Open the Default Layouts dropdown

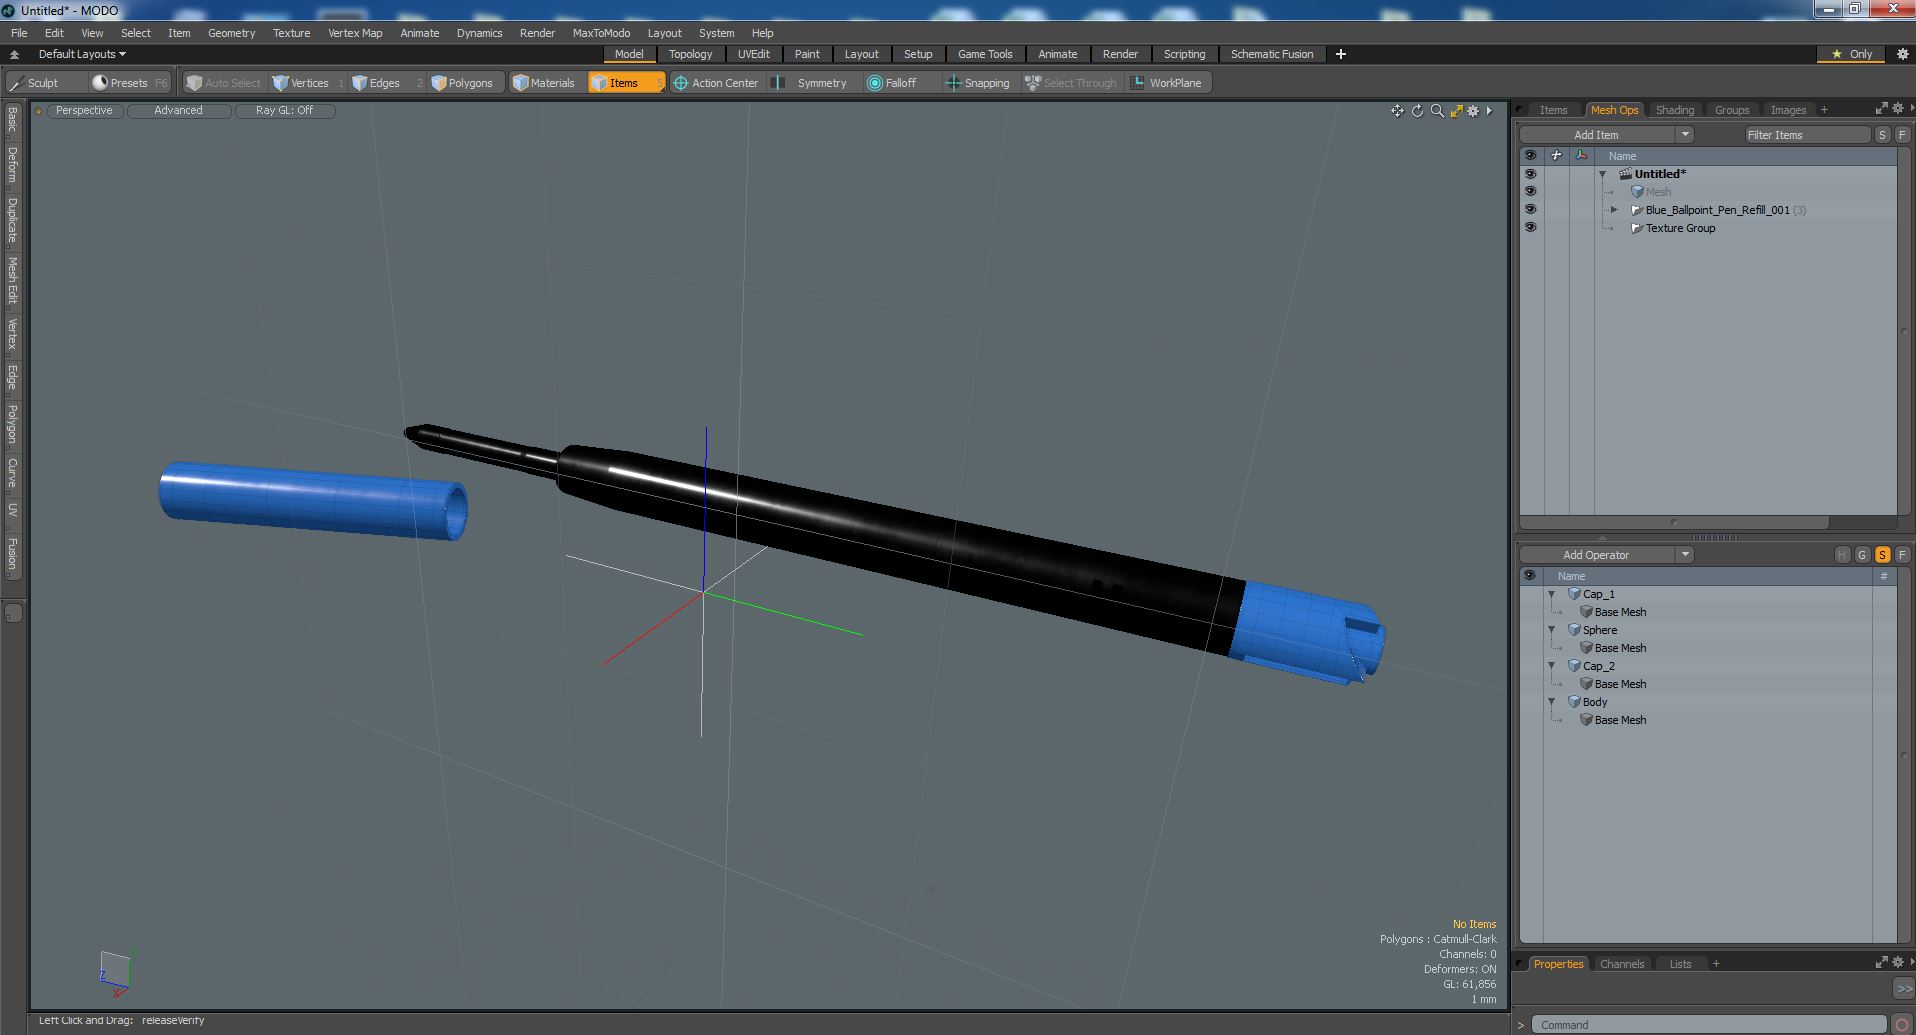[x=82, y=54]
